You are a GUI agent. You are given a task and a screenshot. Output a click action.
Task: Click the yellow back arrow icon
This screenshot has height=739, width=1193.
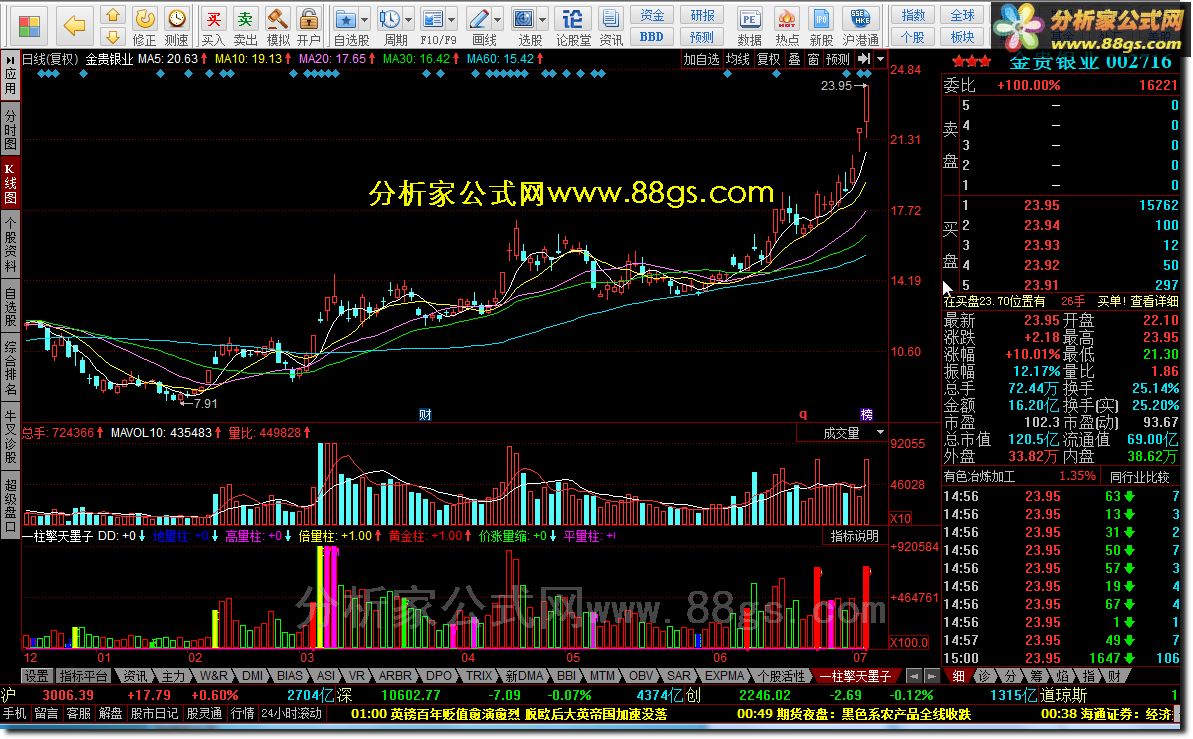(x=74, y=26)
